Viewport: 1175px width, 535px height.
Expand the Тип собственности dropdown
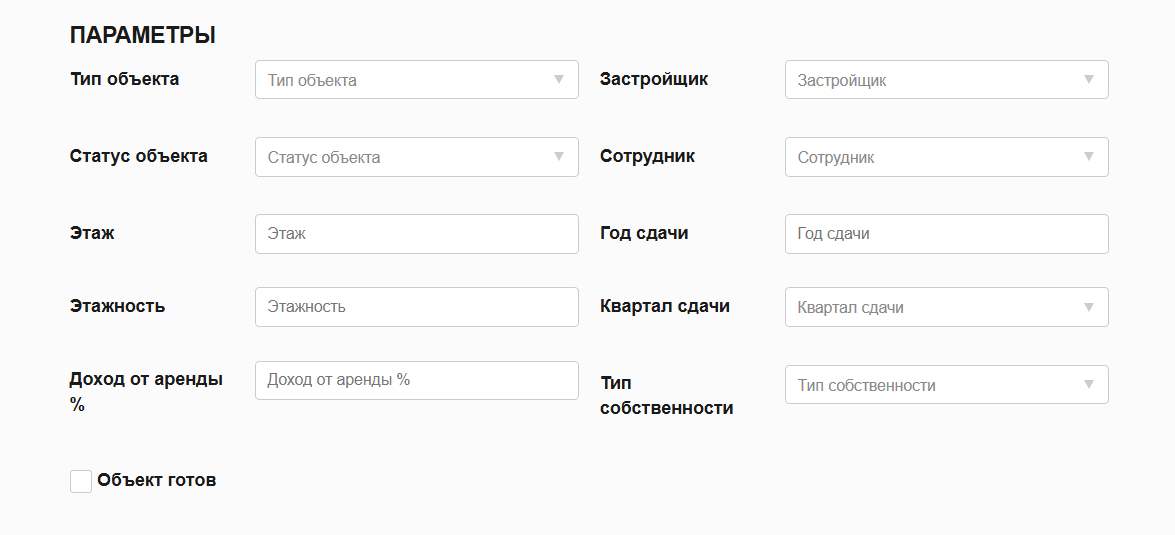pos(946,385)
